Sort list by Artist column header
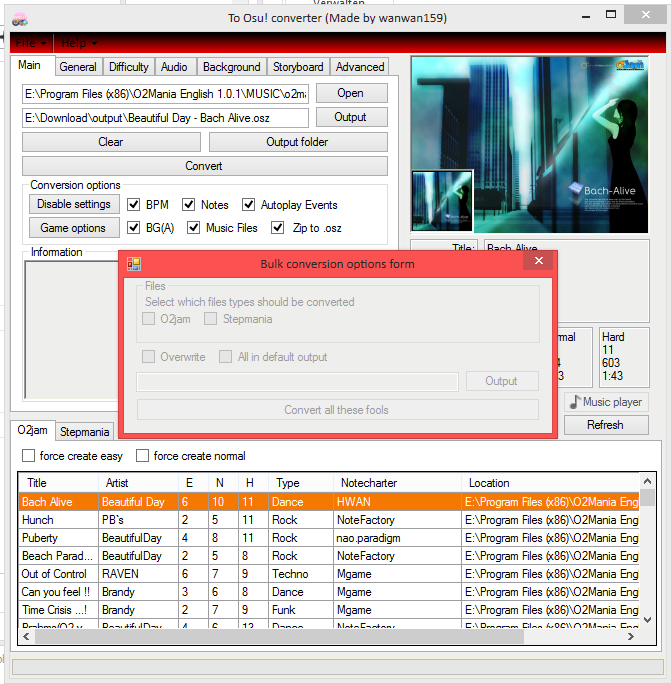The image size is (671, 684). (x=138, y=483)
